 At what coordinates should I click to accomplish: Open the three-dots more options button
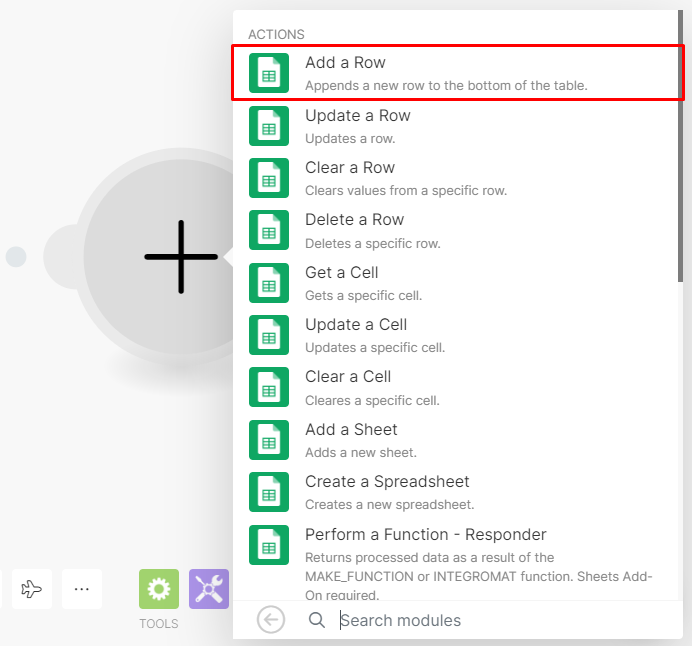[x=82, y=589]
